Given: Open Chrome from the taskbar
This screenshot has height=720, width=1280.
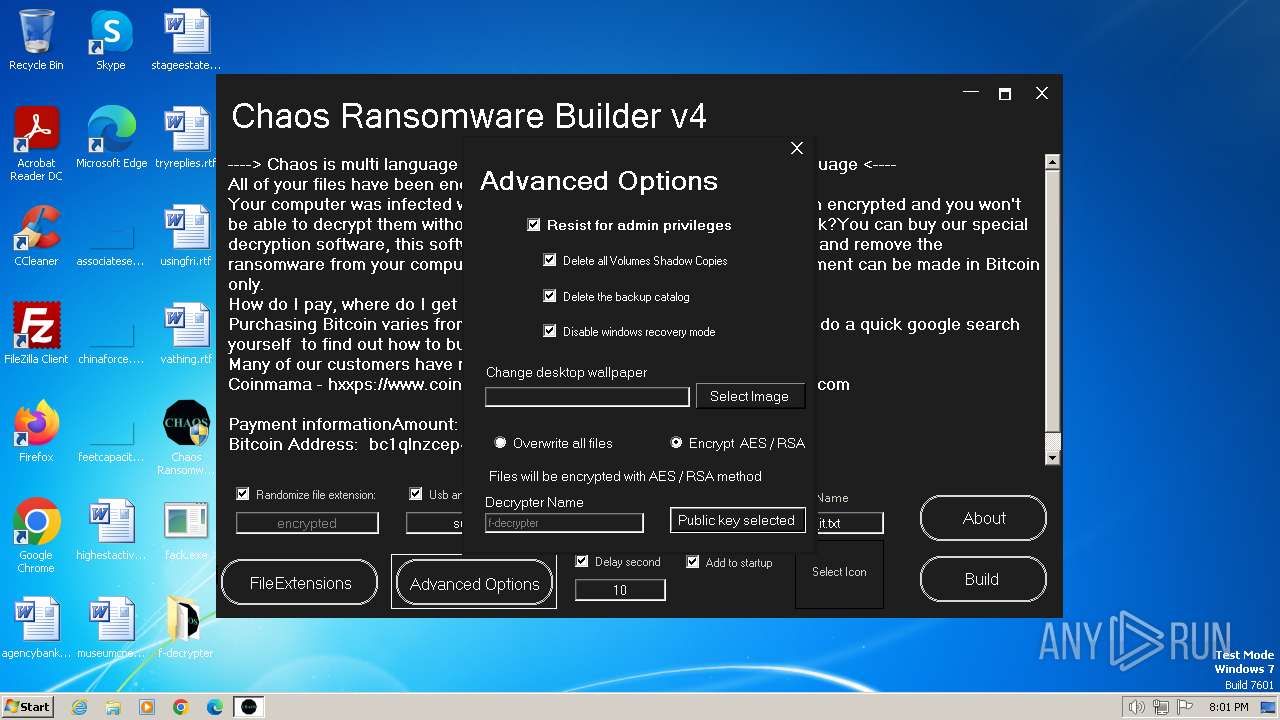Looking at the screenshot, I should click(x=181, y=707).
